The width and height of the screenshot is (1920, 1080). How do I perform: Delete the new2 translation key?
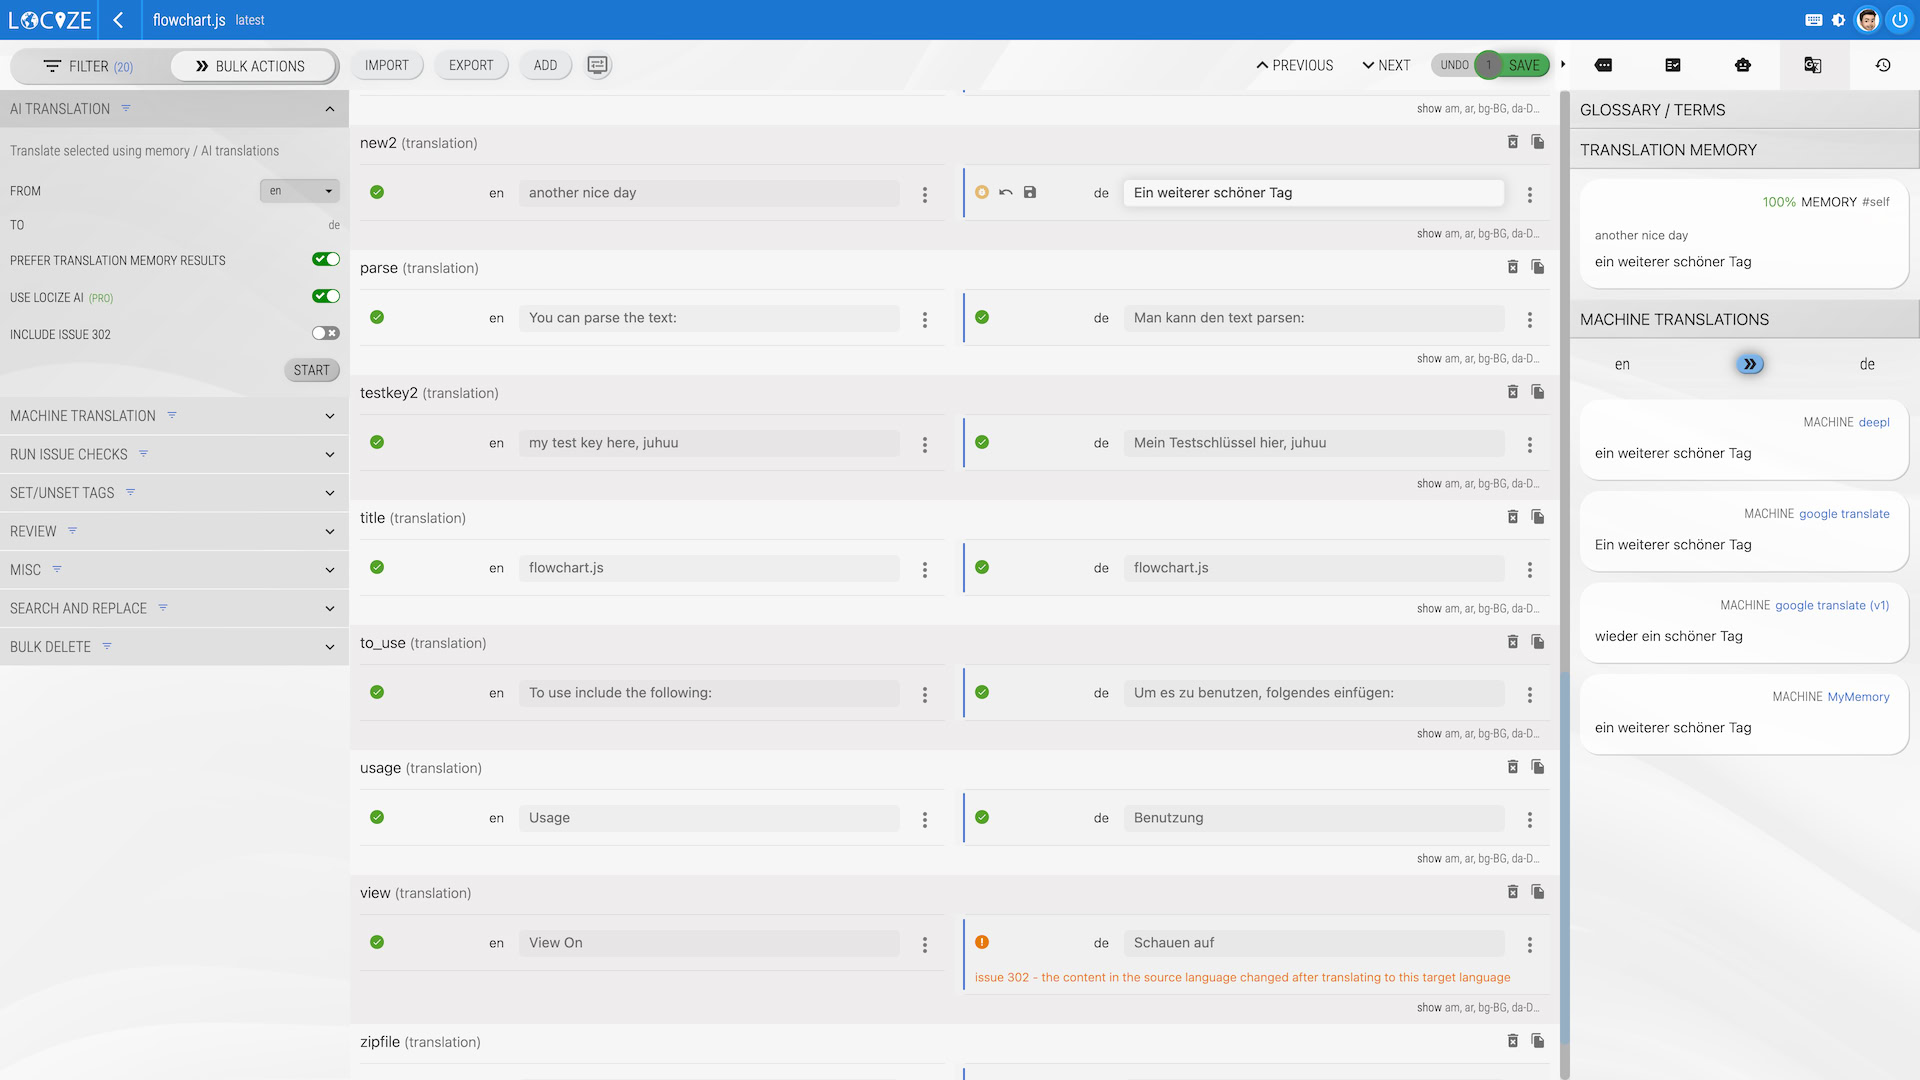(1513, 142)
